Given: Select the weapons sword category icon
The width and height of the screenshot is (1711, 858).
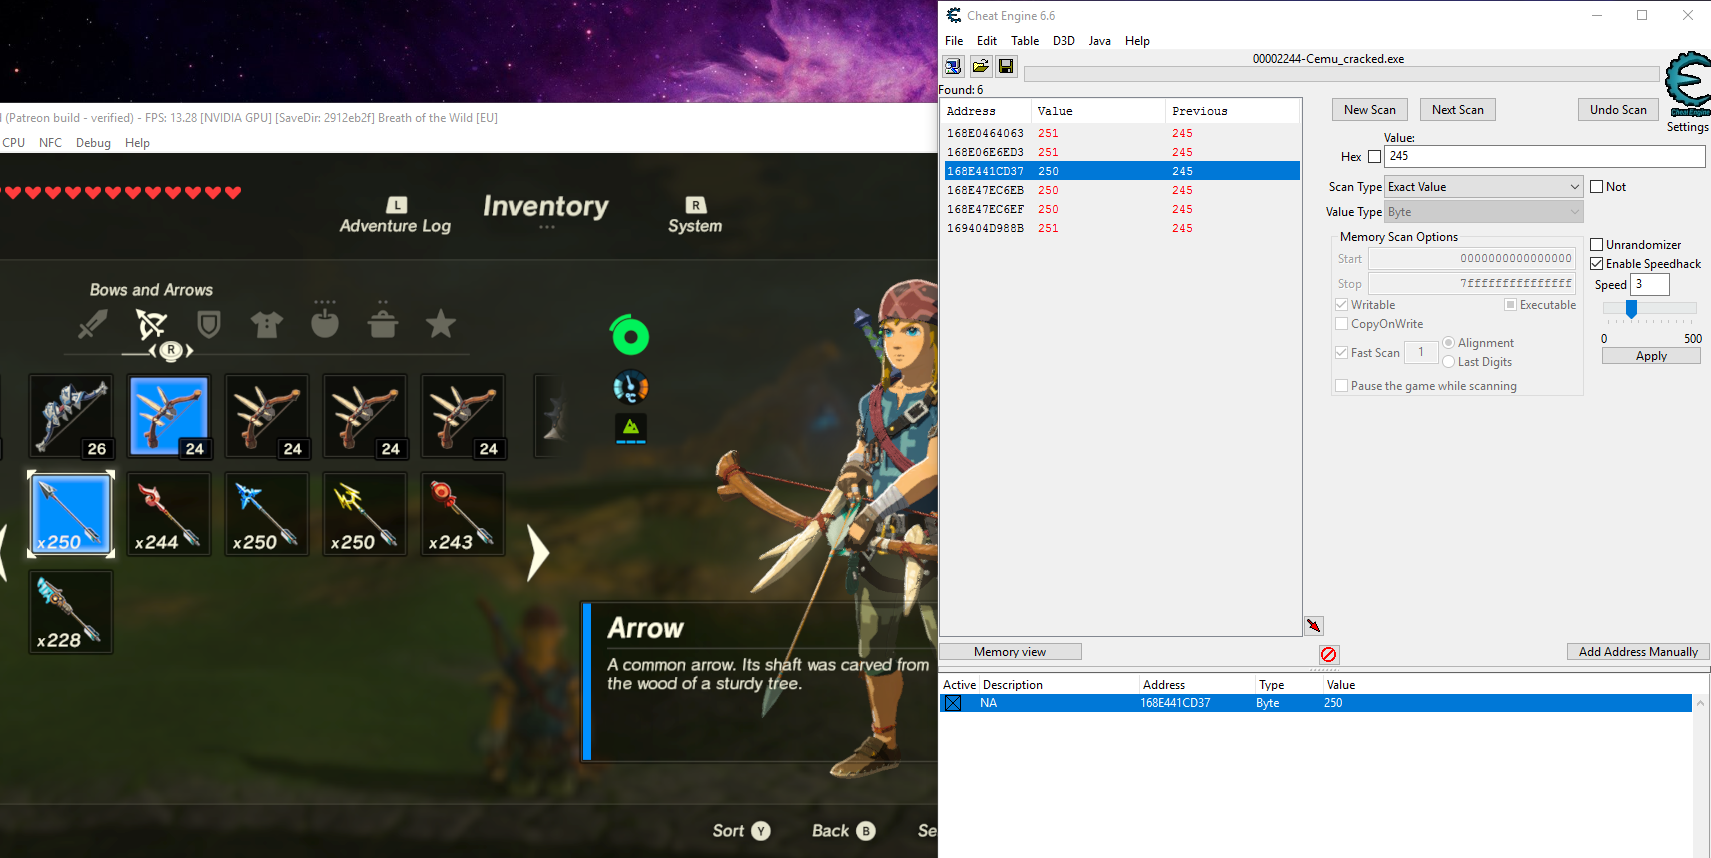Looking at the screenshot, I should 93,324.
